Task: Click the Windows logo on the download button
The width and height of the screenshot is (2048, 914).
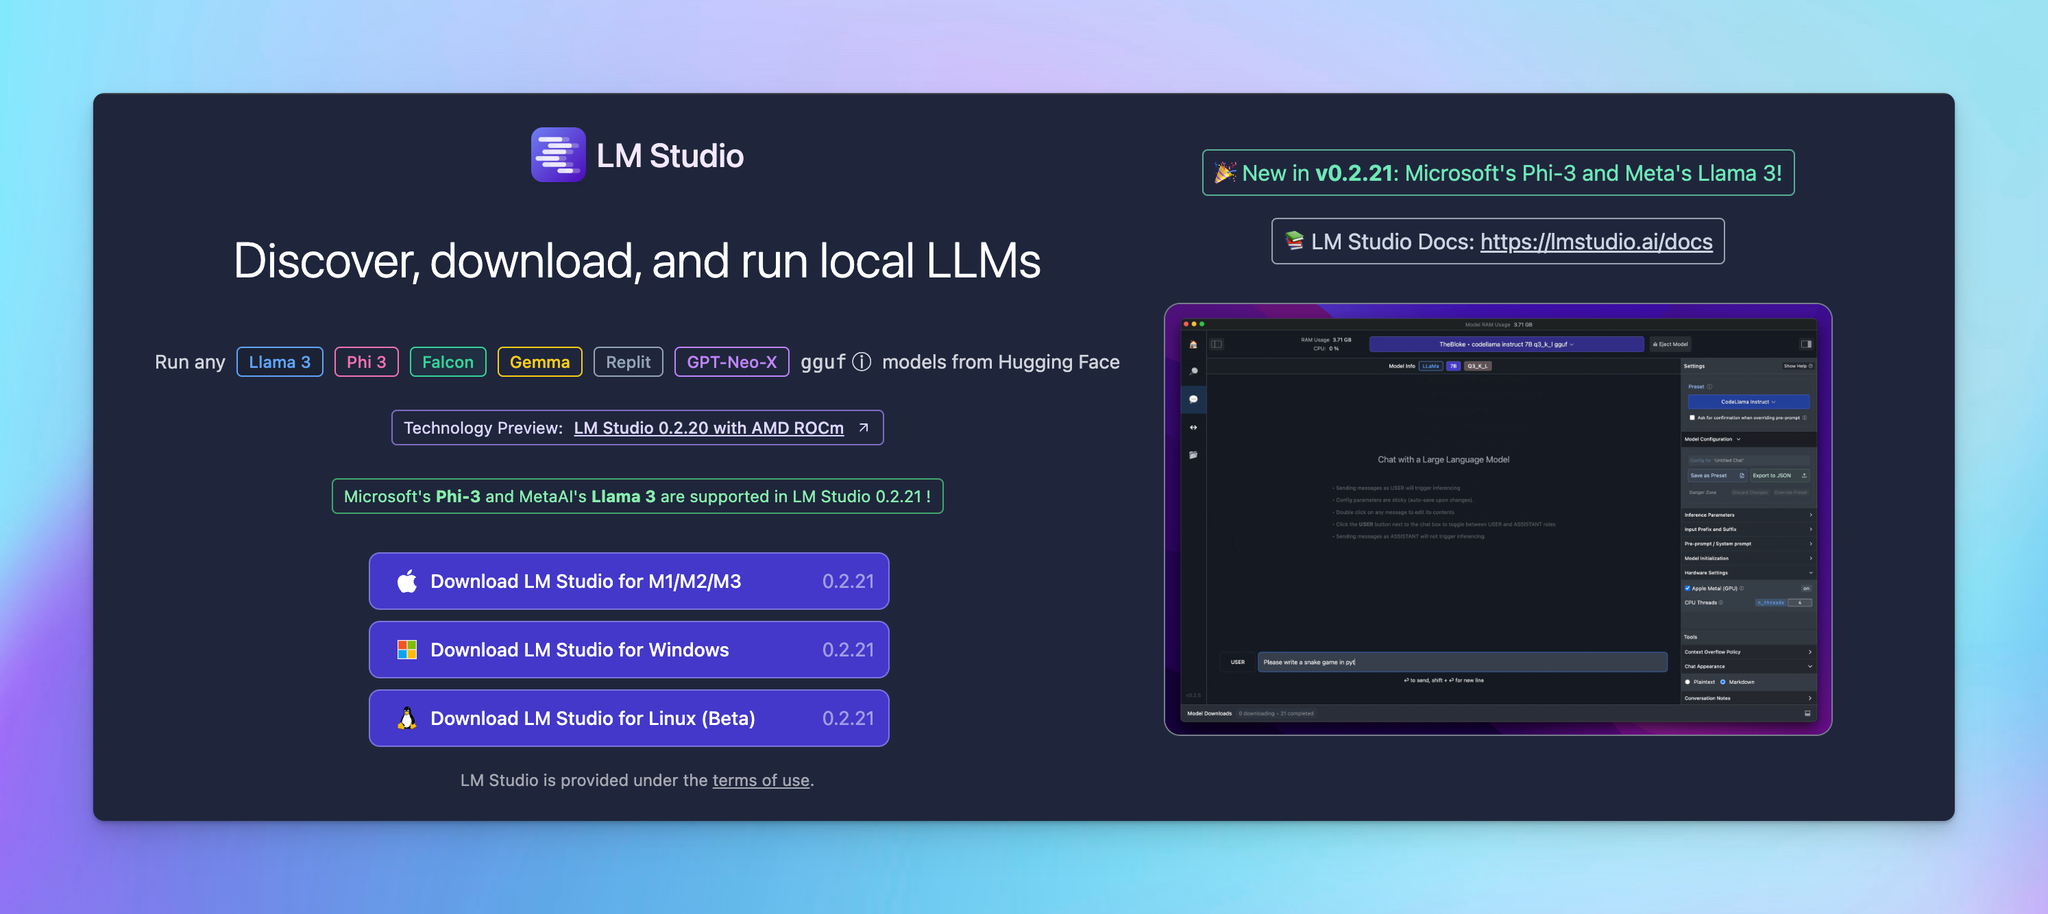Action: coord(407,650)
